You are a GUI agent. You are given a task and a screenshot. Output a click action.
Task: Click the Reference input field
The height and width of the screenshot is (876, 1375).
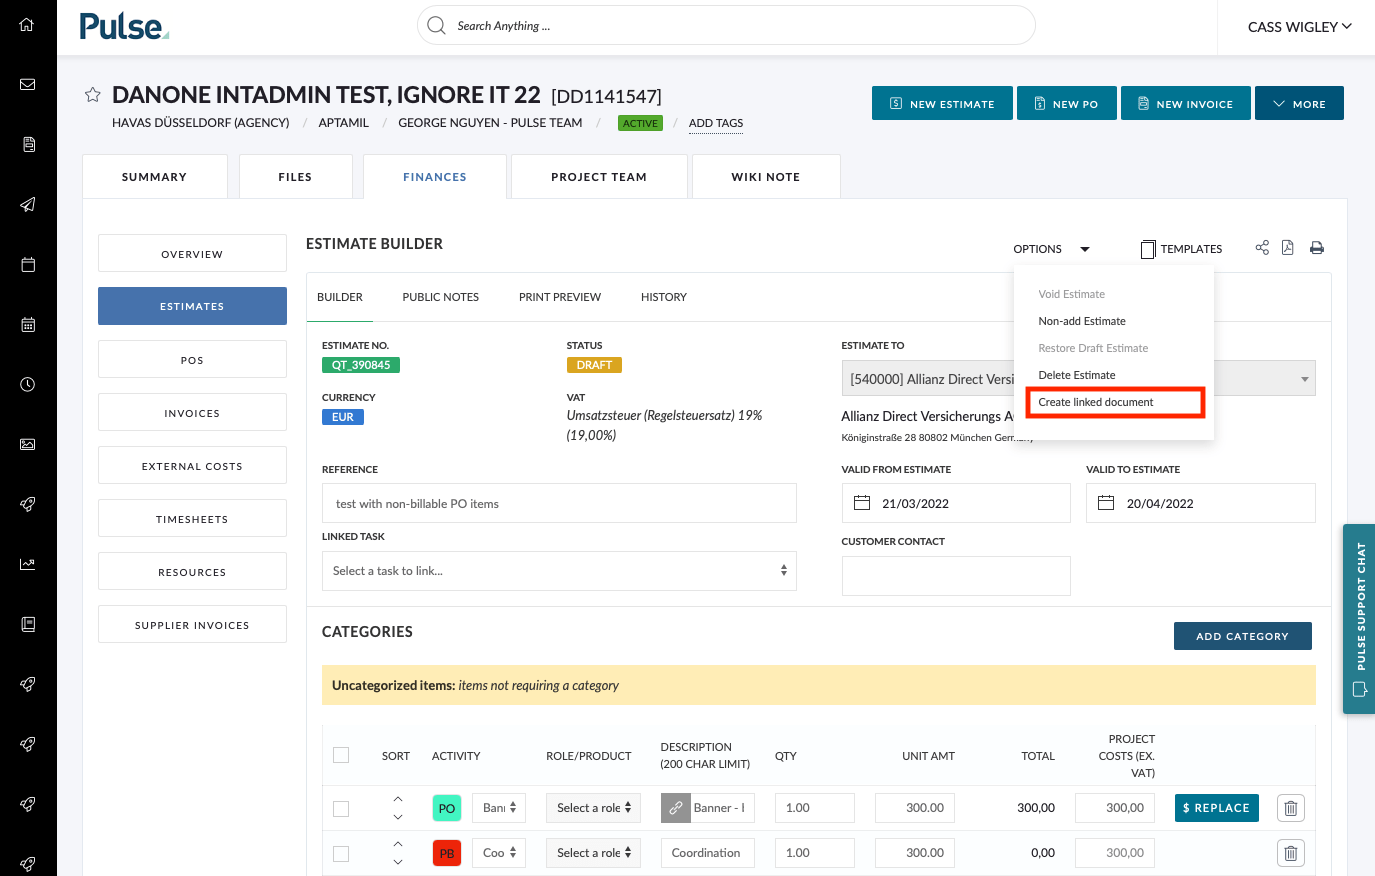coord(559,503)
